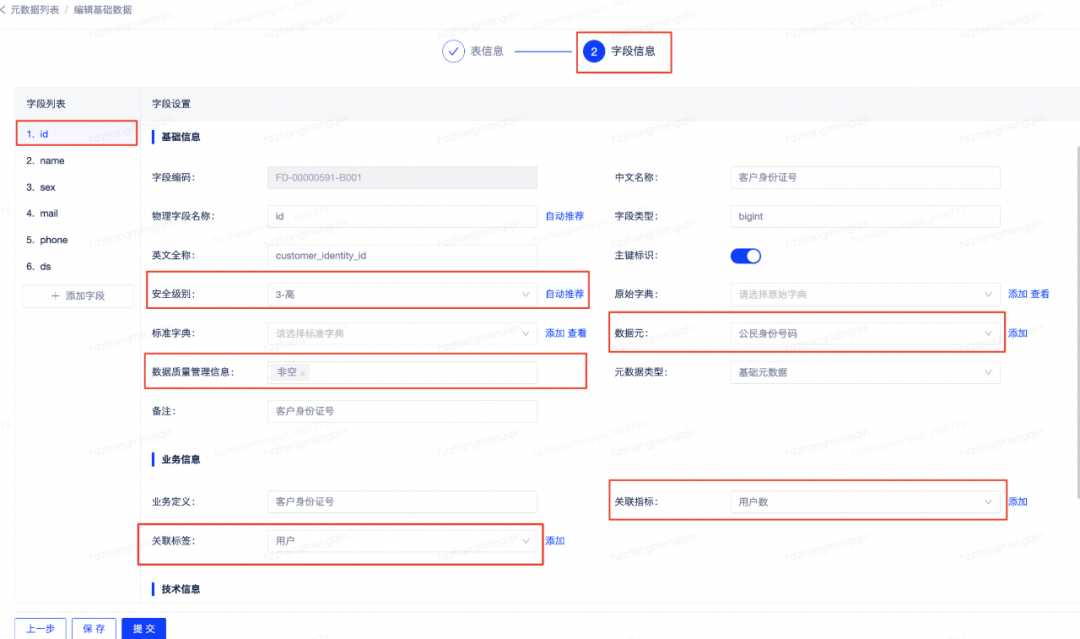Image resolution: width=1080 pixels, height=639 pixels.
Task: Click 查看 link next to 标准字典
Action: 576,333
